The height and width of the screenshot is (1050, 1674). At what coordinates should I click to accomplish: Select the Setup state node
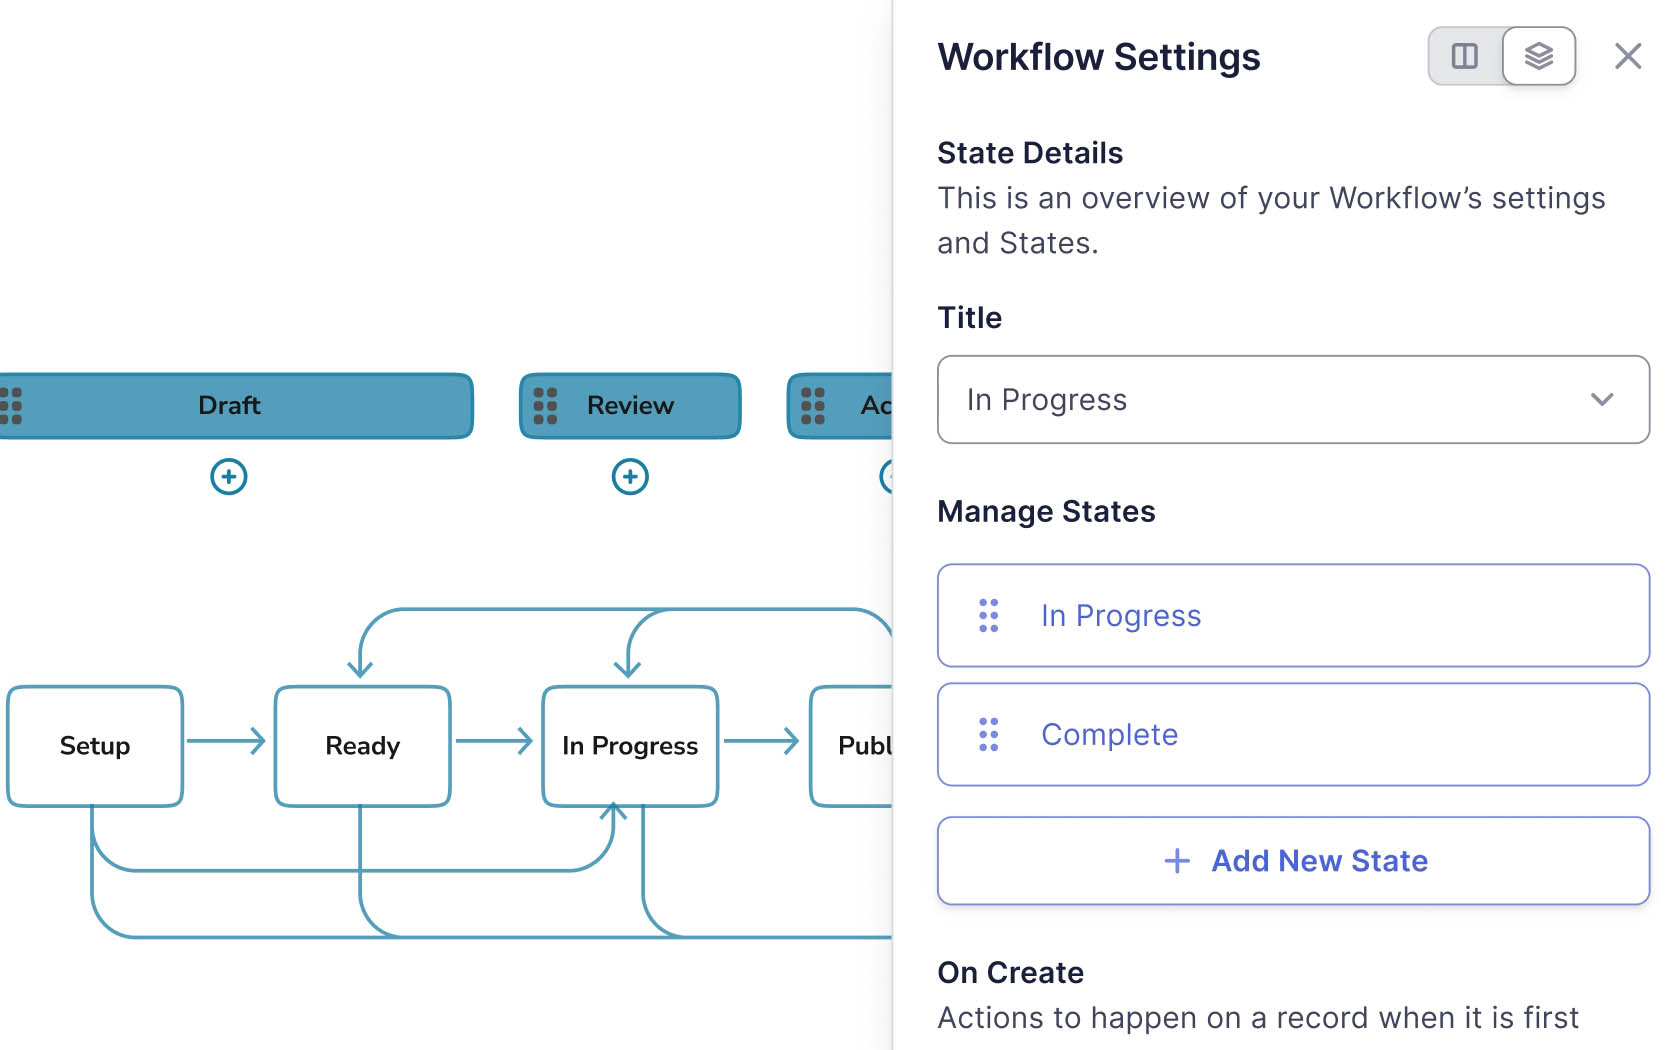click(95, 746)
